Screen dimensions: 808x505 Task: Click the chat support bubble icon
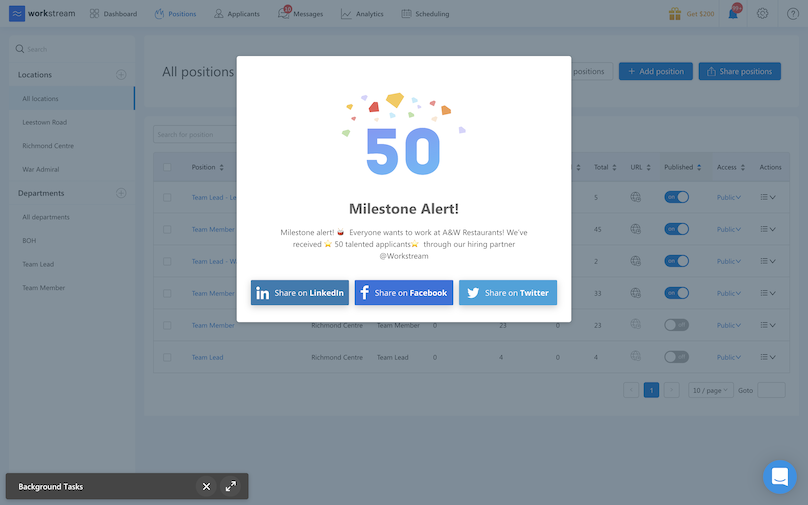coord(779,476)
